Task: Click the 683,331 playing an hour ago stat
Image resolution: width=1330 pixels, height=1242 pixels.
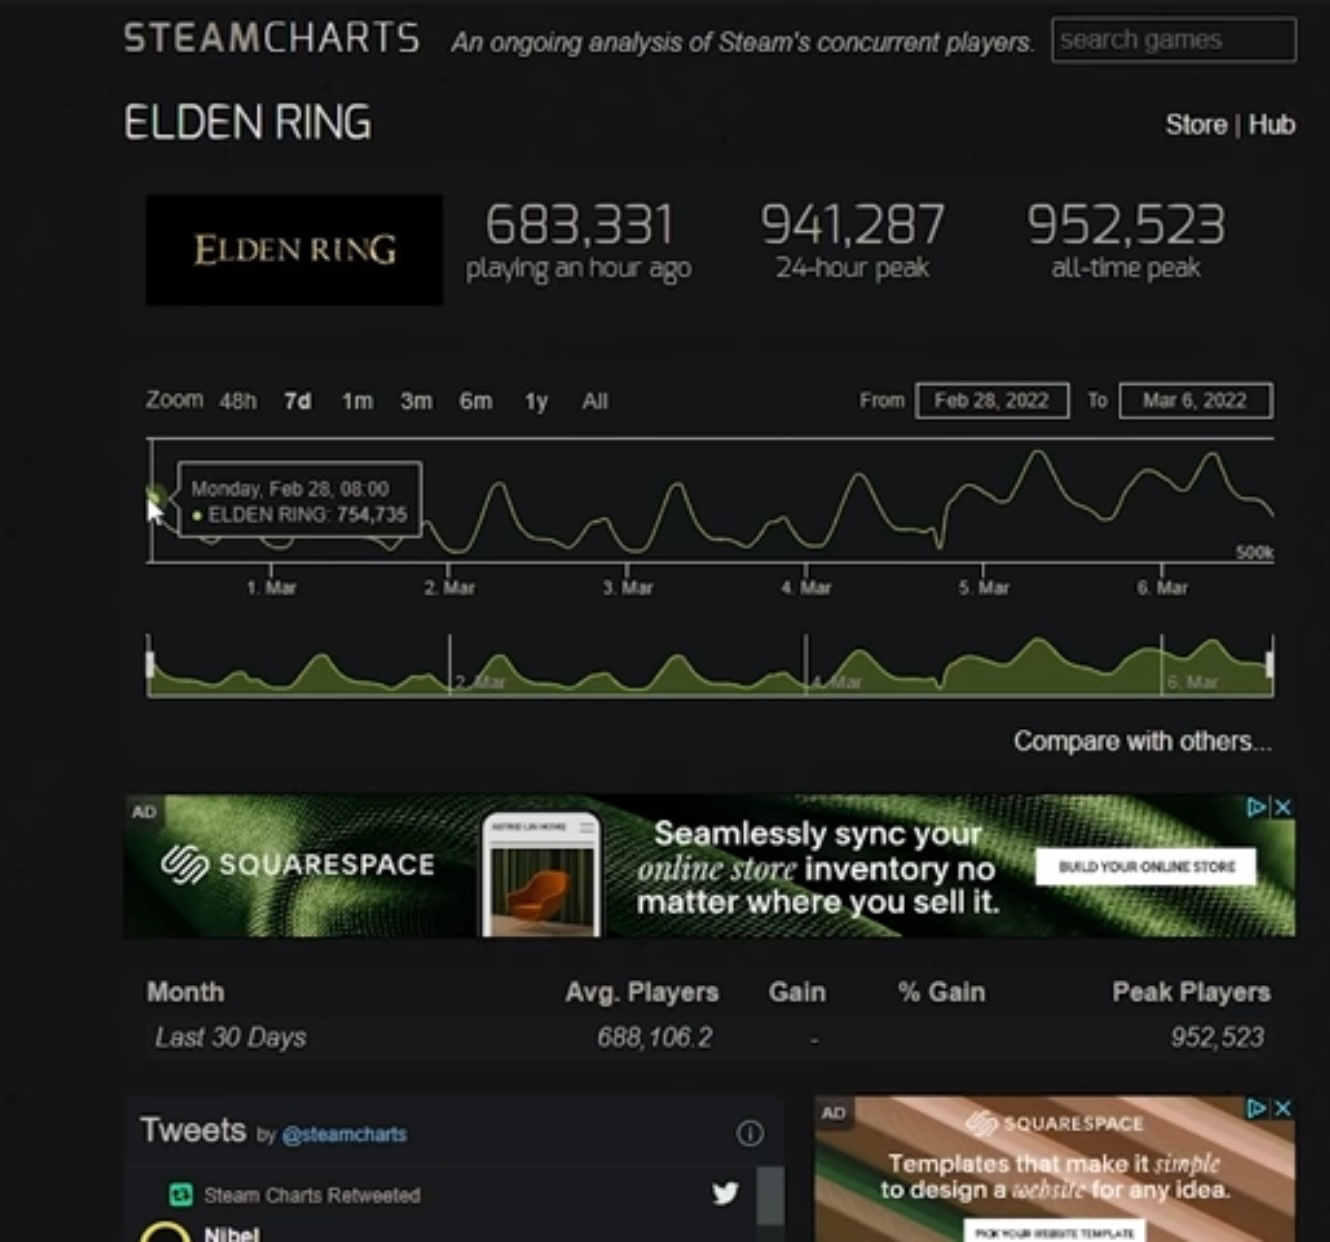Action: pos(579,241)
